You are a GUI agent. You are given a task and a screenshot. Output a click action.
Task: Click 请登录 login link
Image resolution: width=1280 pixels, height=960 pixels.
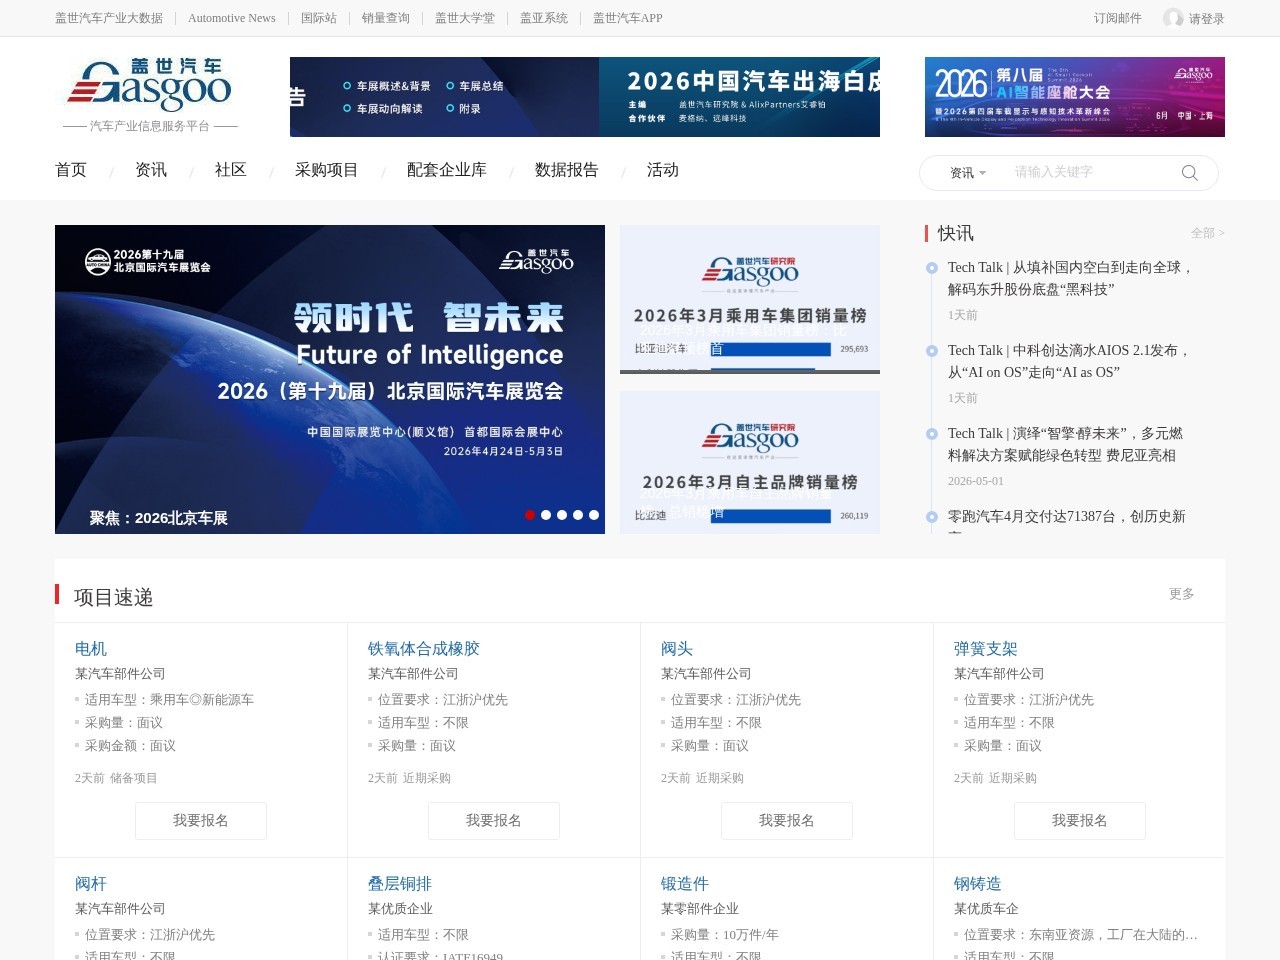(x=1206, y=19)
